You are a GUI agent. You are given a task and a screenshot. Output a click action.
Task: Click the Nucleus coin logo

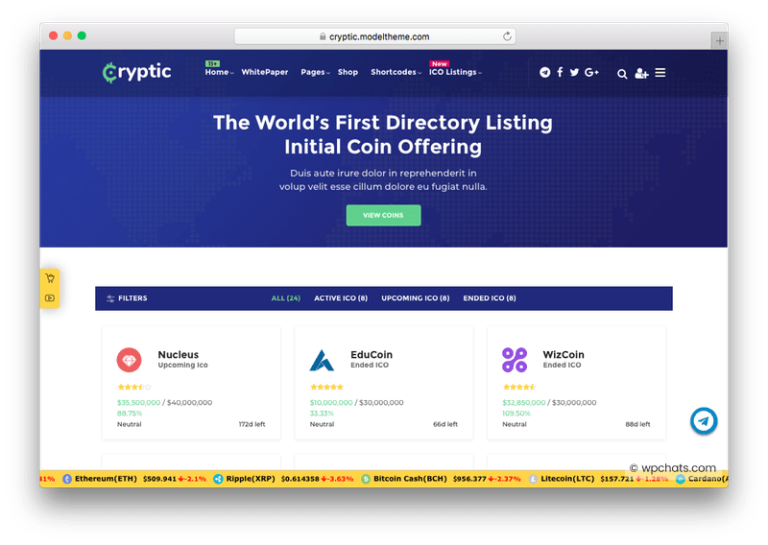click(129, 360)
